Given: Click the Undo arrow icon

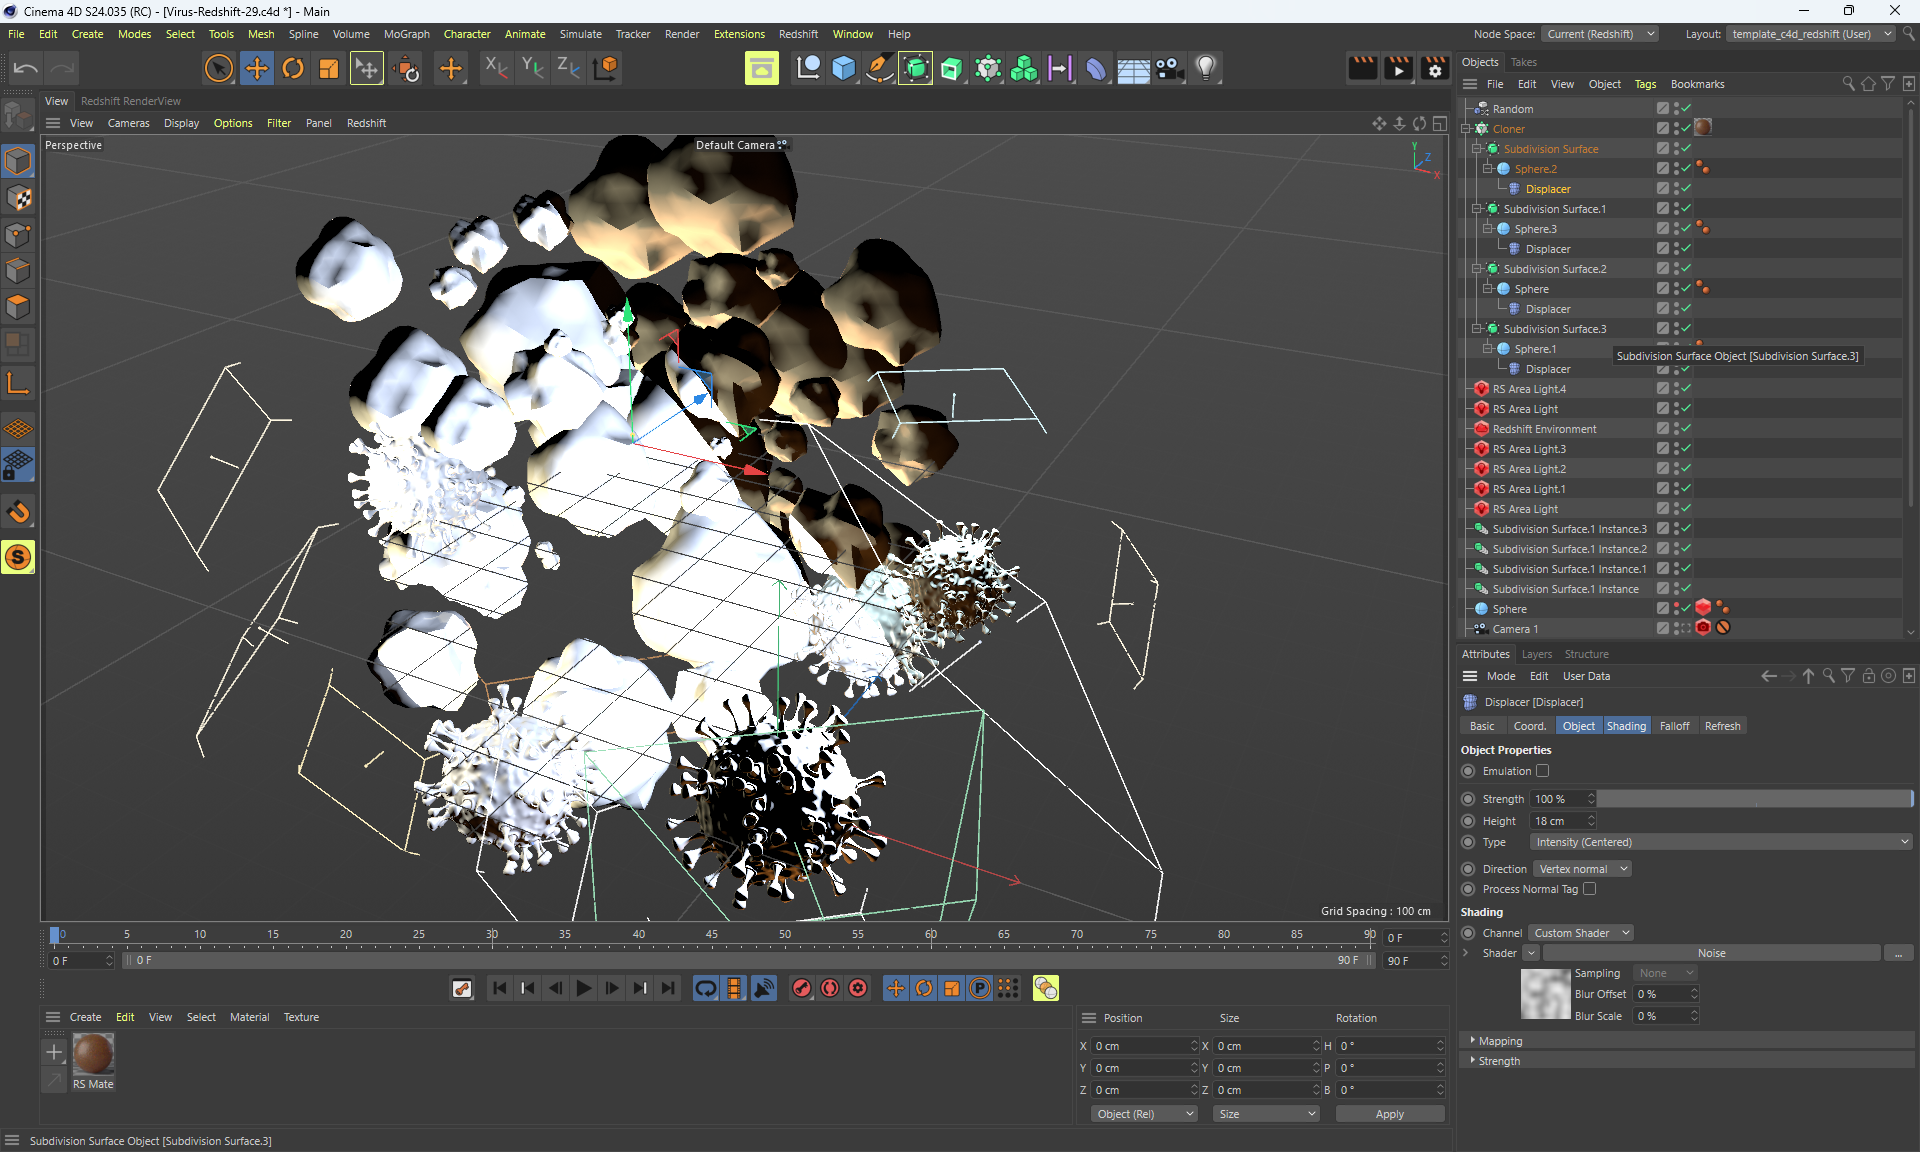Looking at the screenshot, I should coord(26,68).
